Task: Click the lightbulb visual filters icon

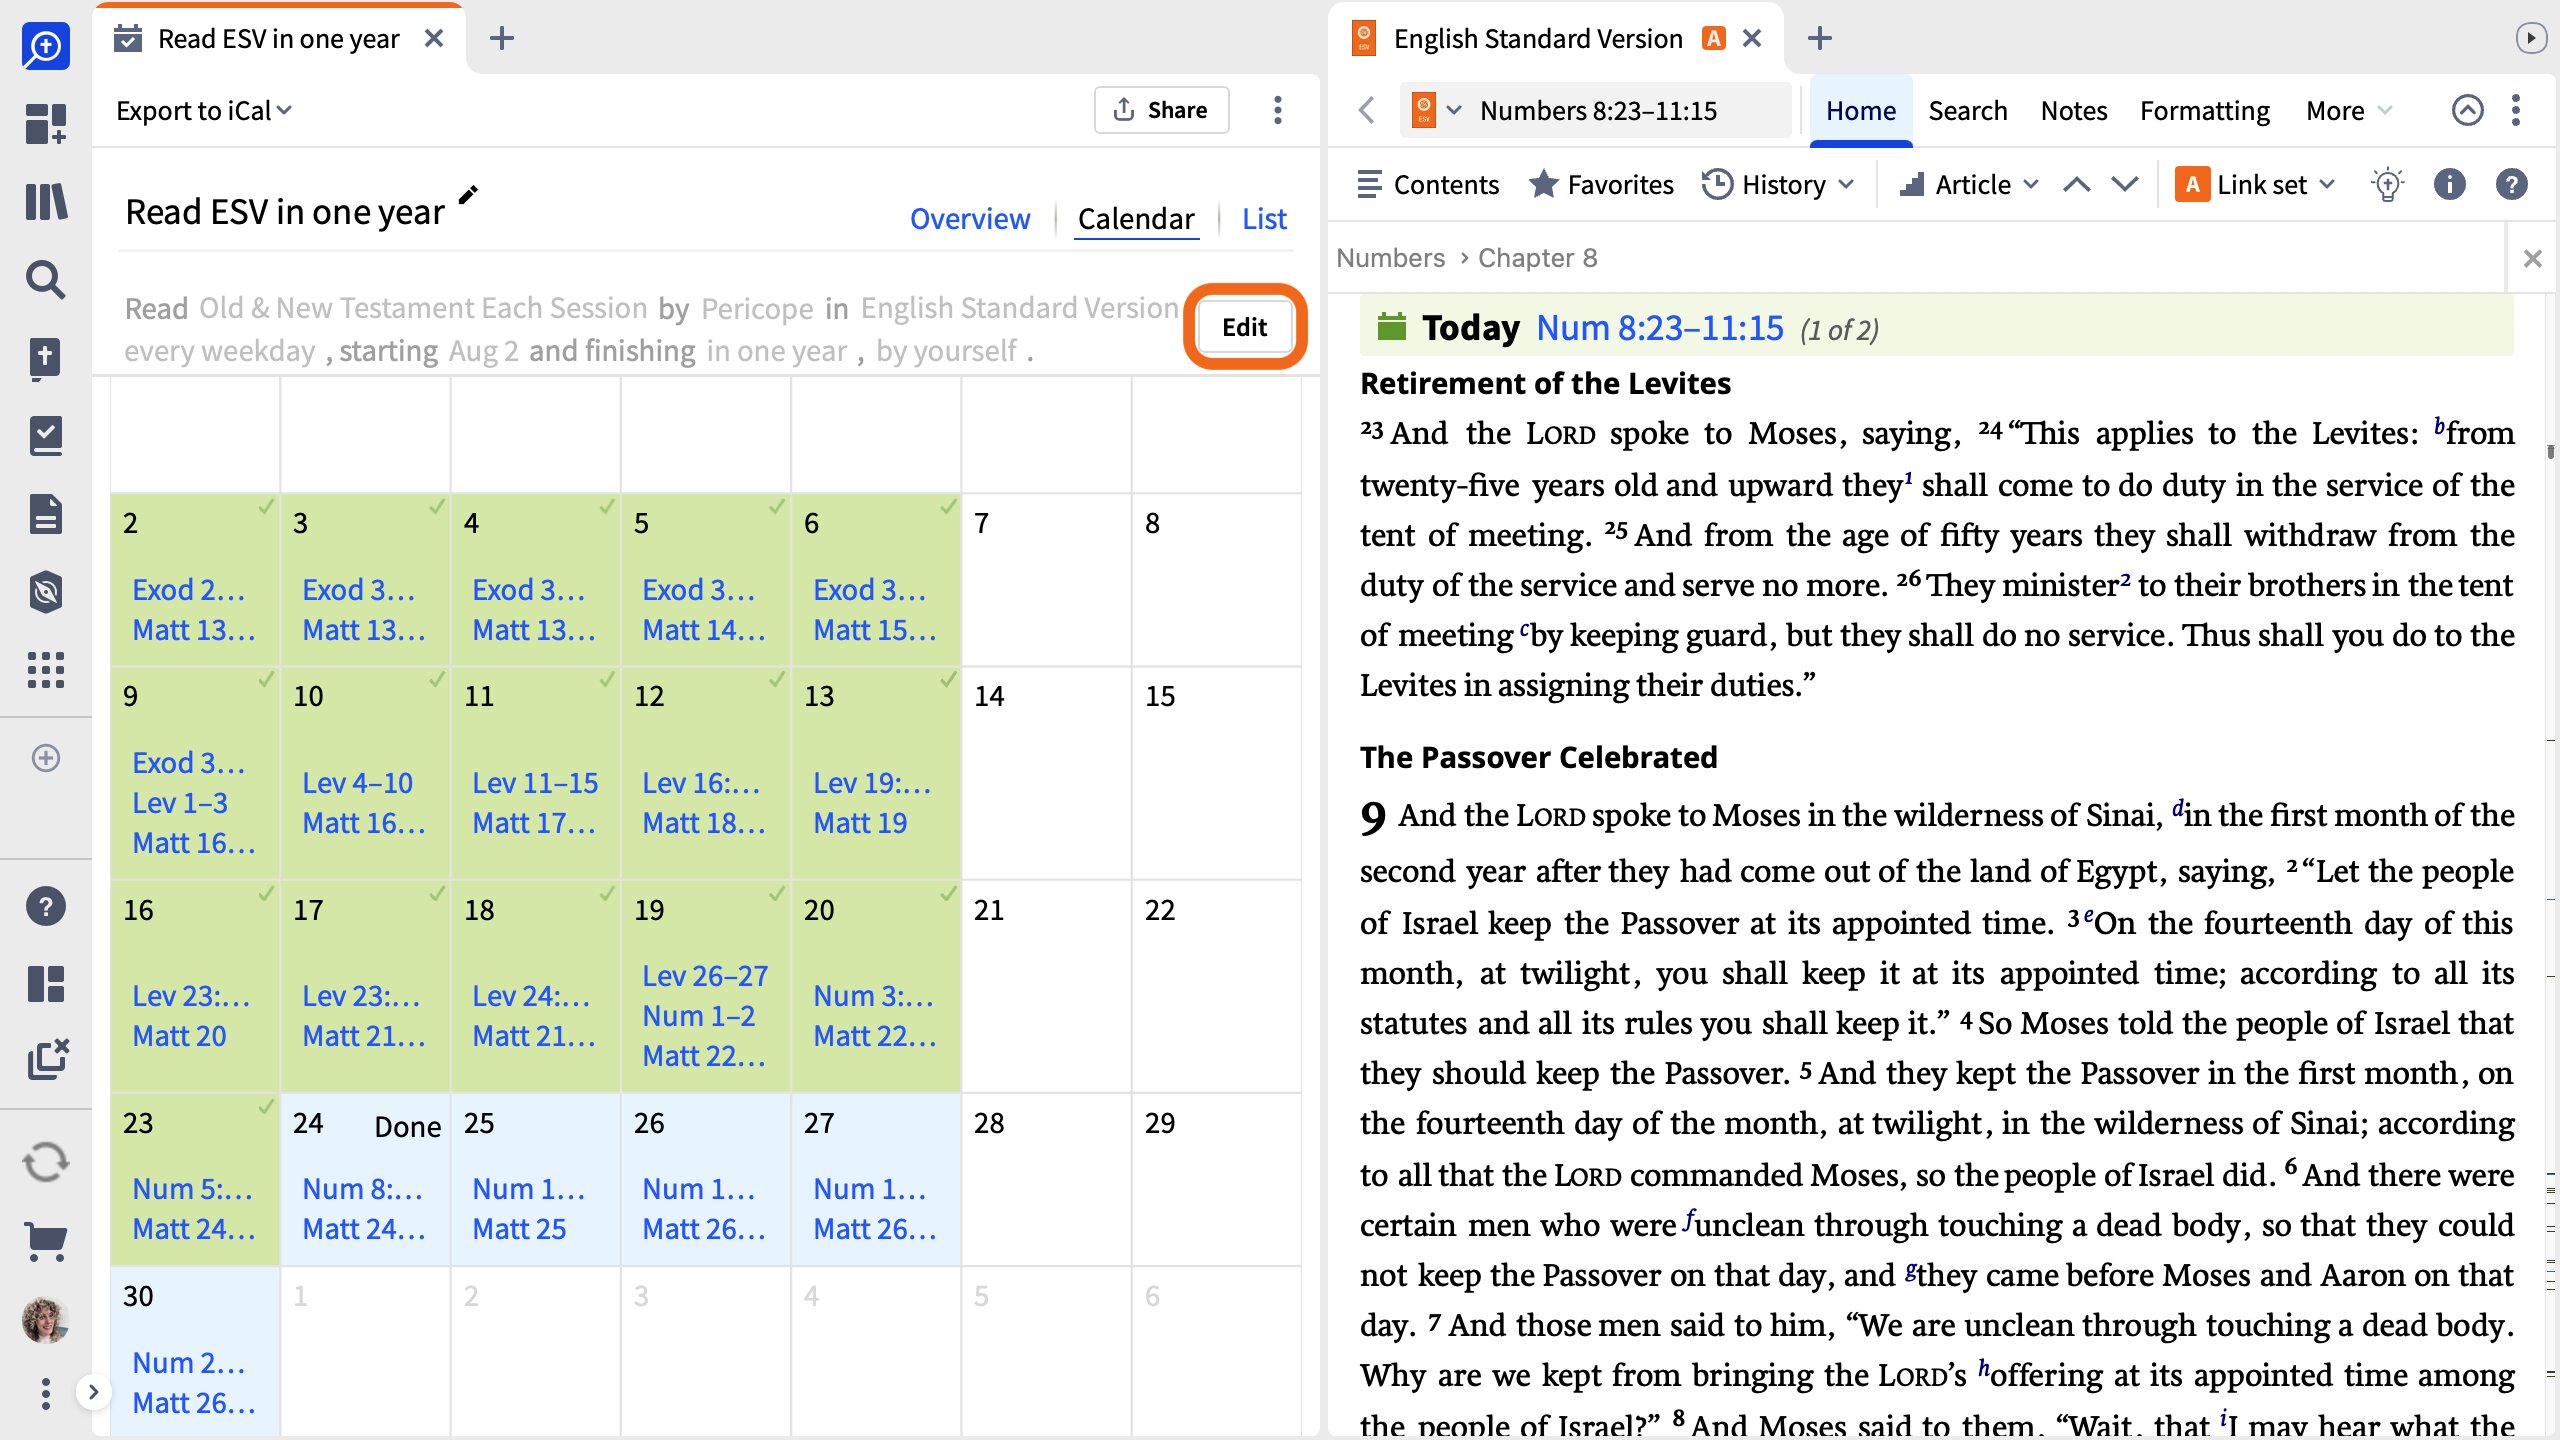Action: click(x=2388, y=185)
